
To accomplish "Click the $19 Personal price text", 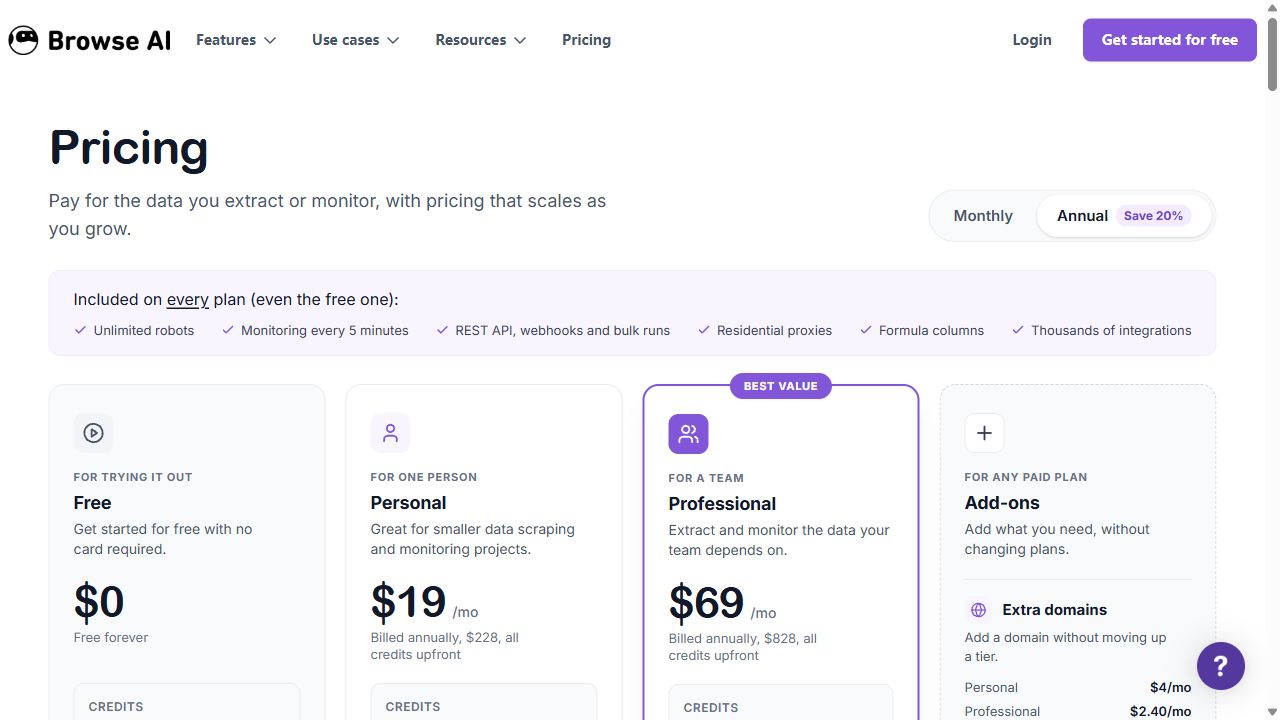I will pyautogui.click(x=408, y=601).
